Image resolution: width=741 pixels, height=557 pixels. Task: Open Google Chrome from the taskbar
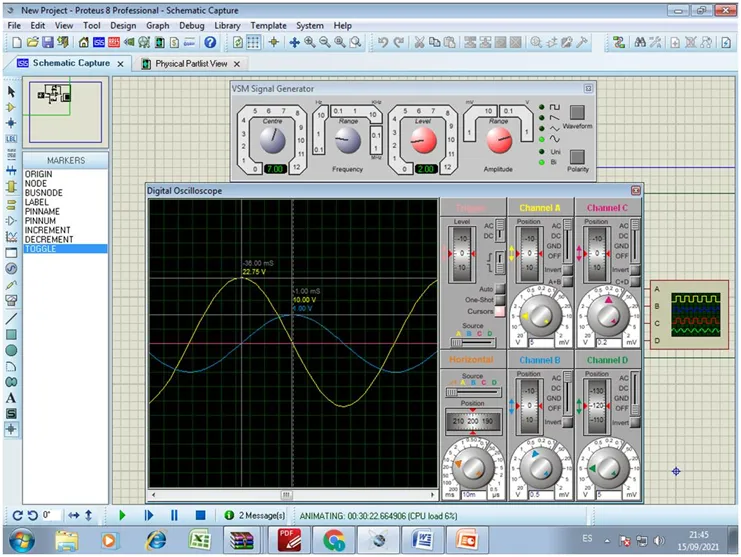point(334,540)
